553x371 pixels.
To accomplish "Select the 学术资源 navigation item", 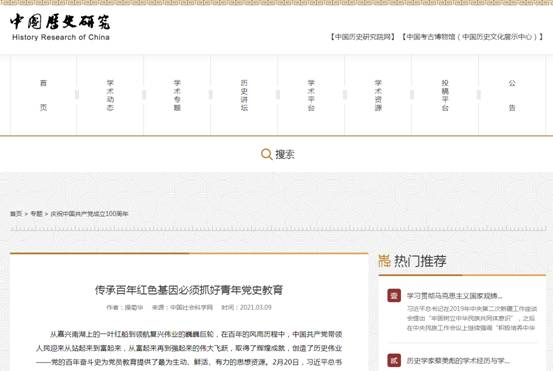I will [378, 95].
